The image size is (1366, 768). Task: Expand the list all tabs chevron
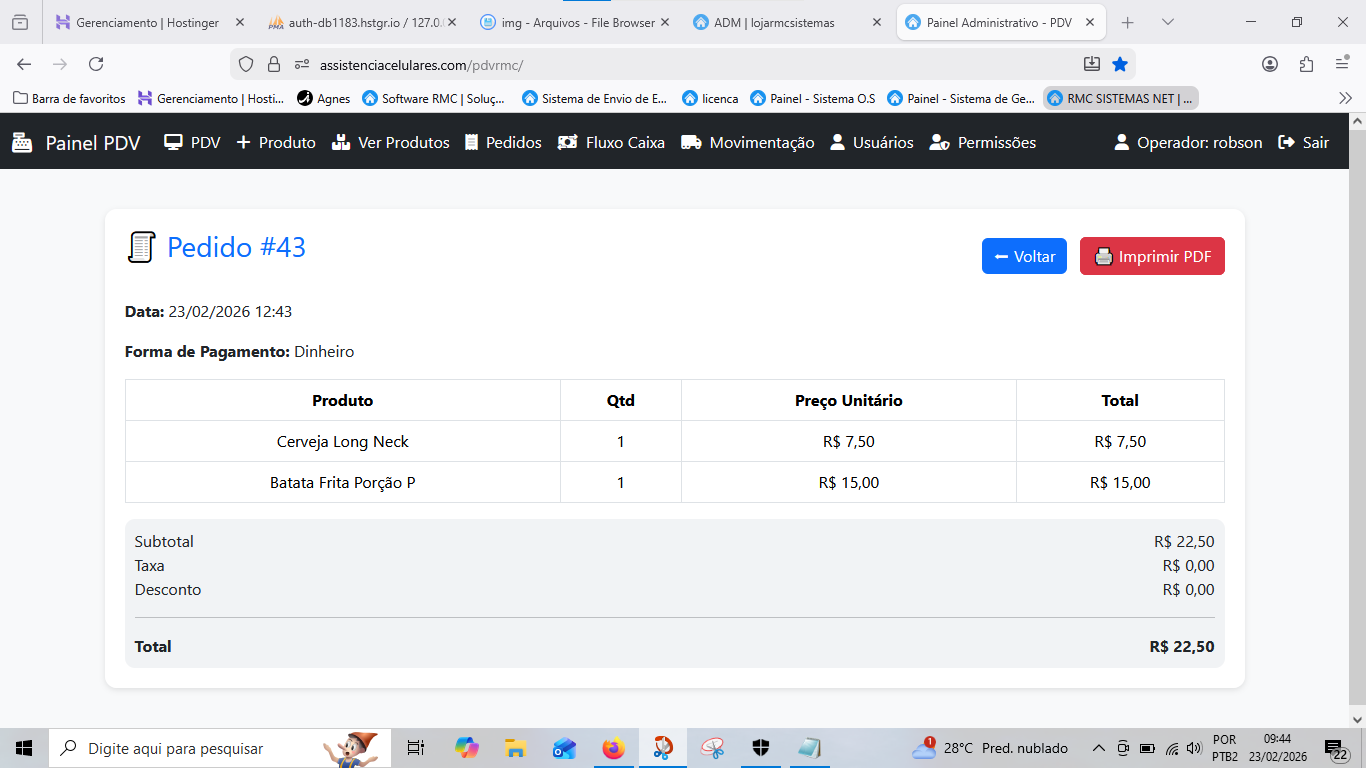1168,22
